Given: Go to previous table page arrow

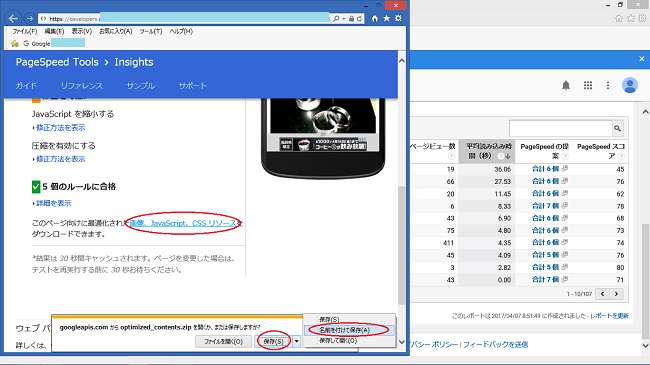Looking at the screenshot, I should (x=602, y=294).
